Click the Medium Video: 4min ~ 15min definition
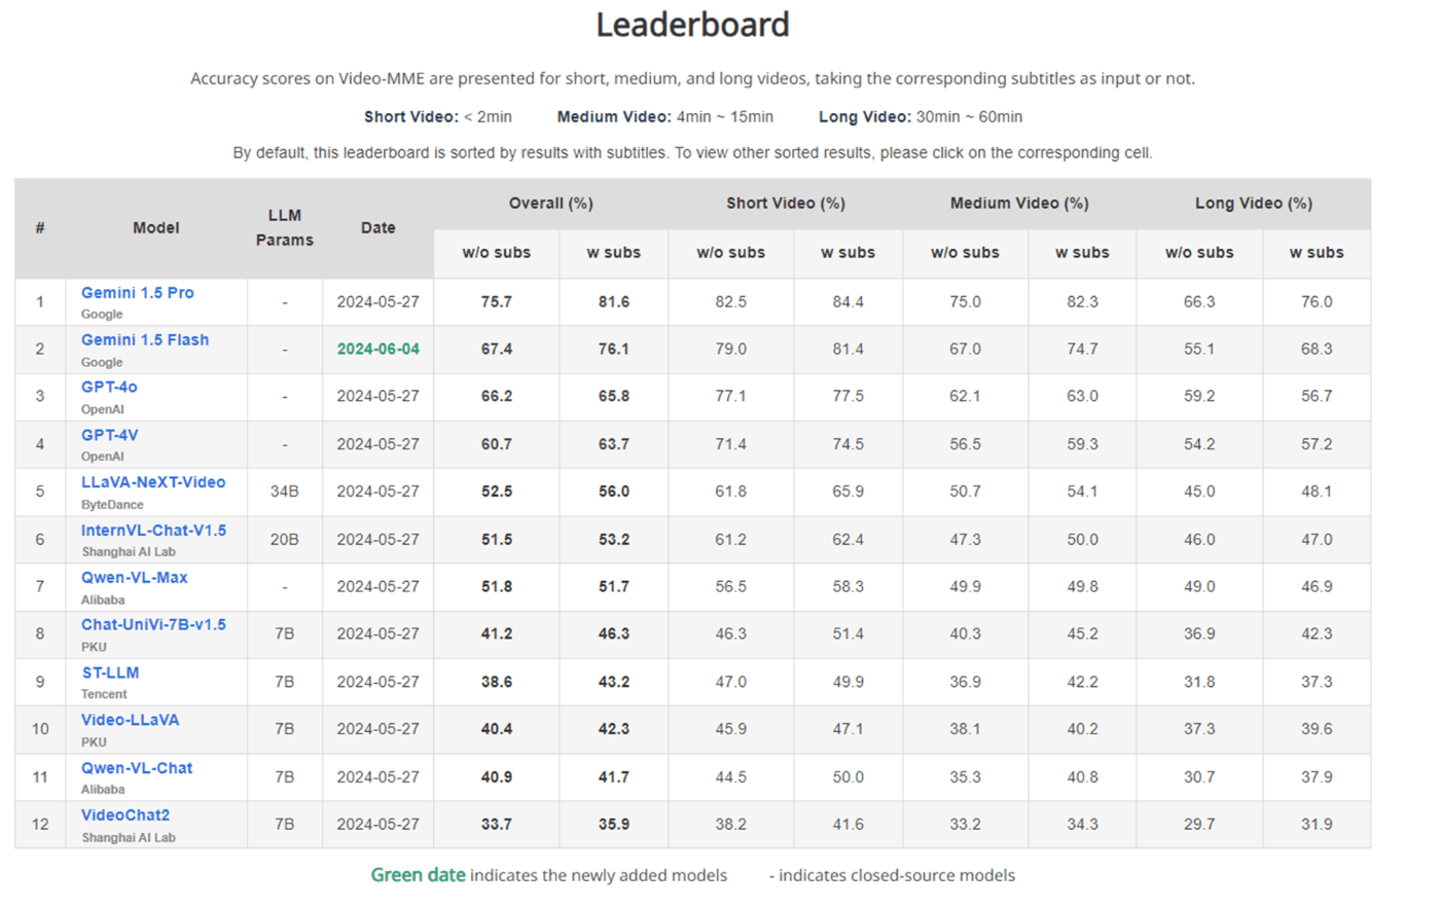The image size is (1440, 908). click(665, 117)
